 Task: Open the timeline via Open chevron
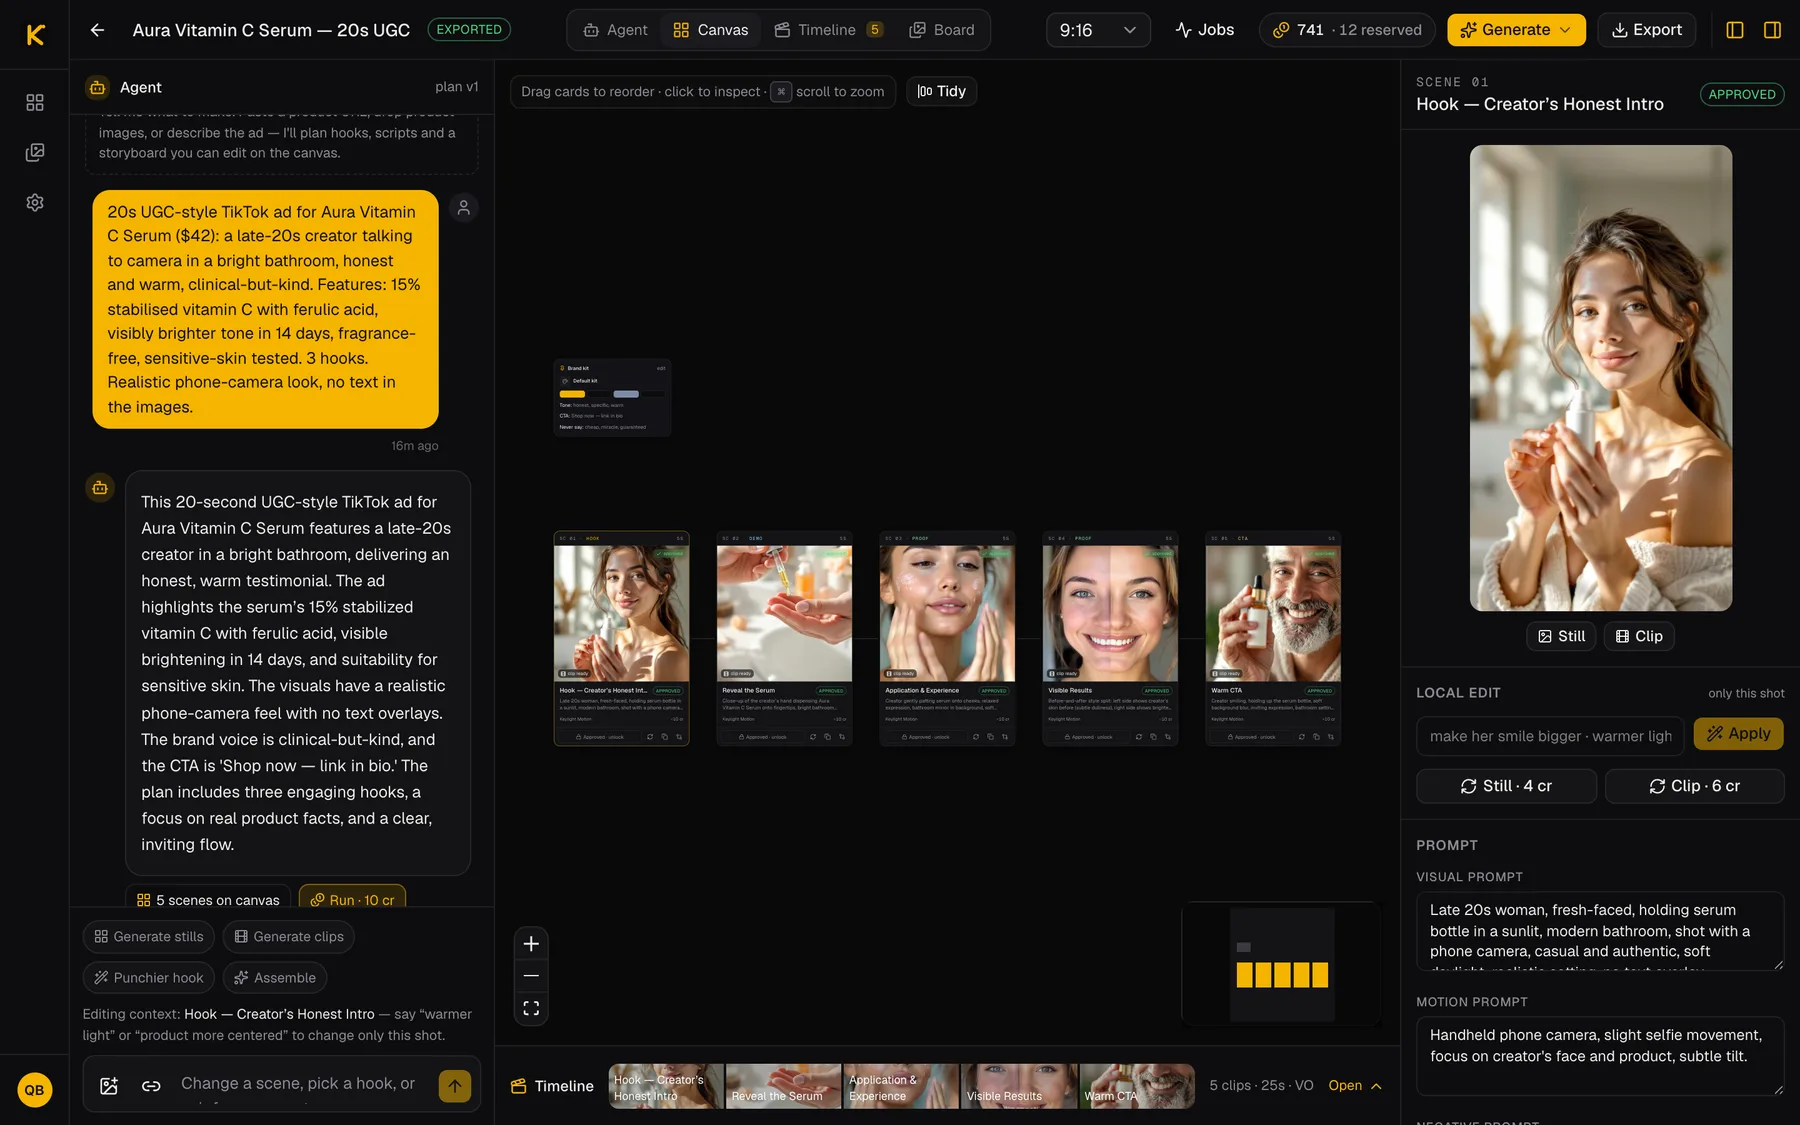pos(1355,1086)
